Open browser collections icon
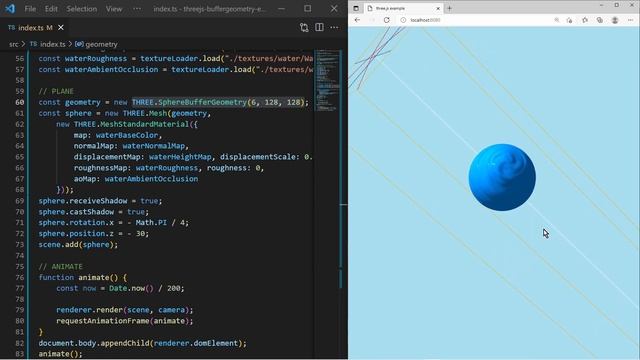Viewport: 640px width, 360px height. coord(600,20)
